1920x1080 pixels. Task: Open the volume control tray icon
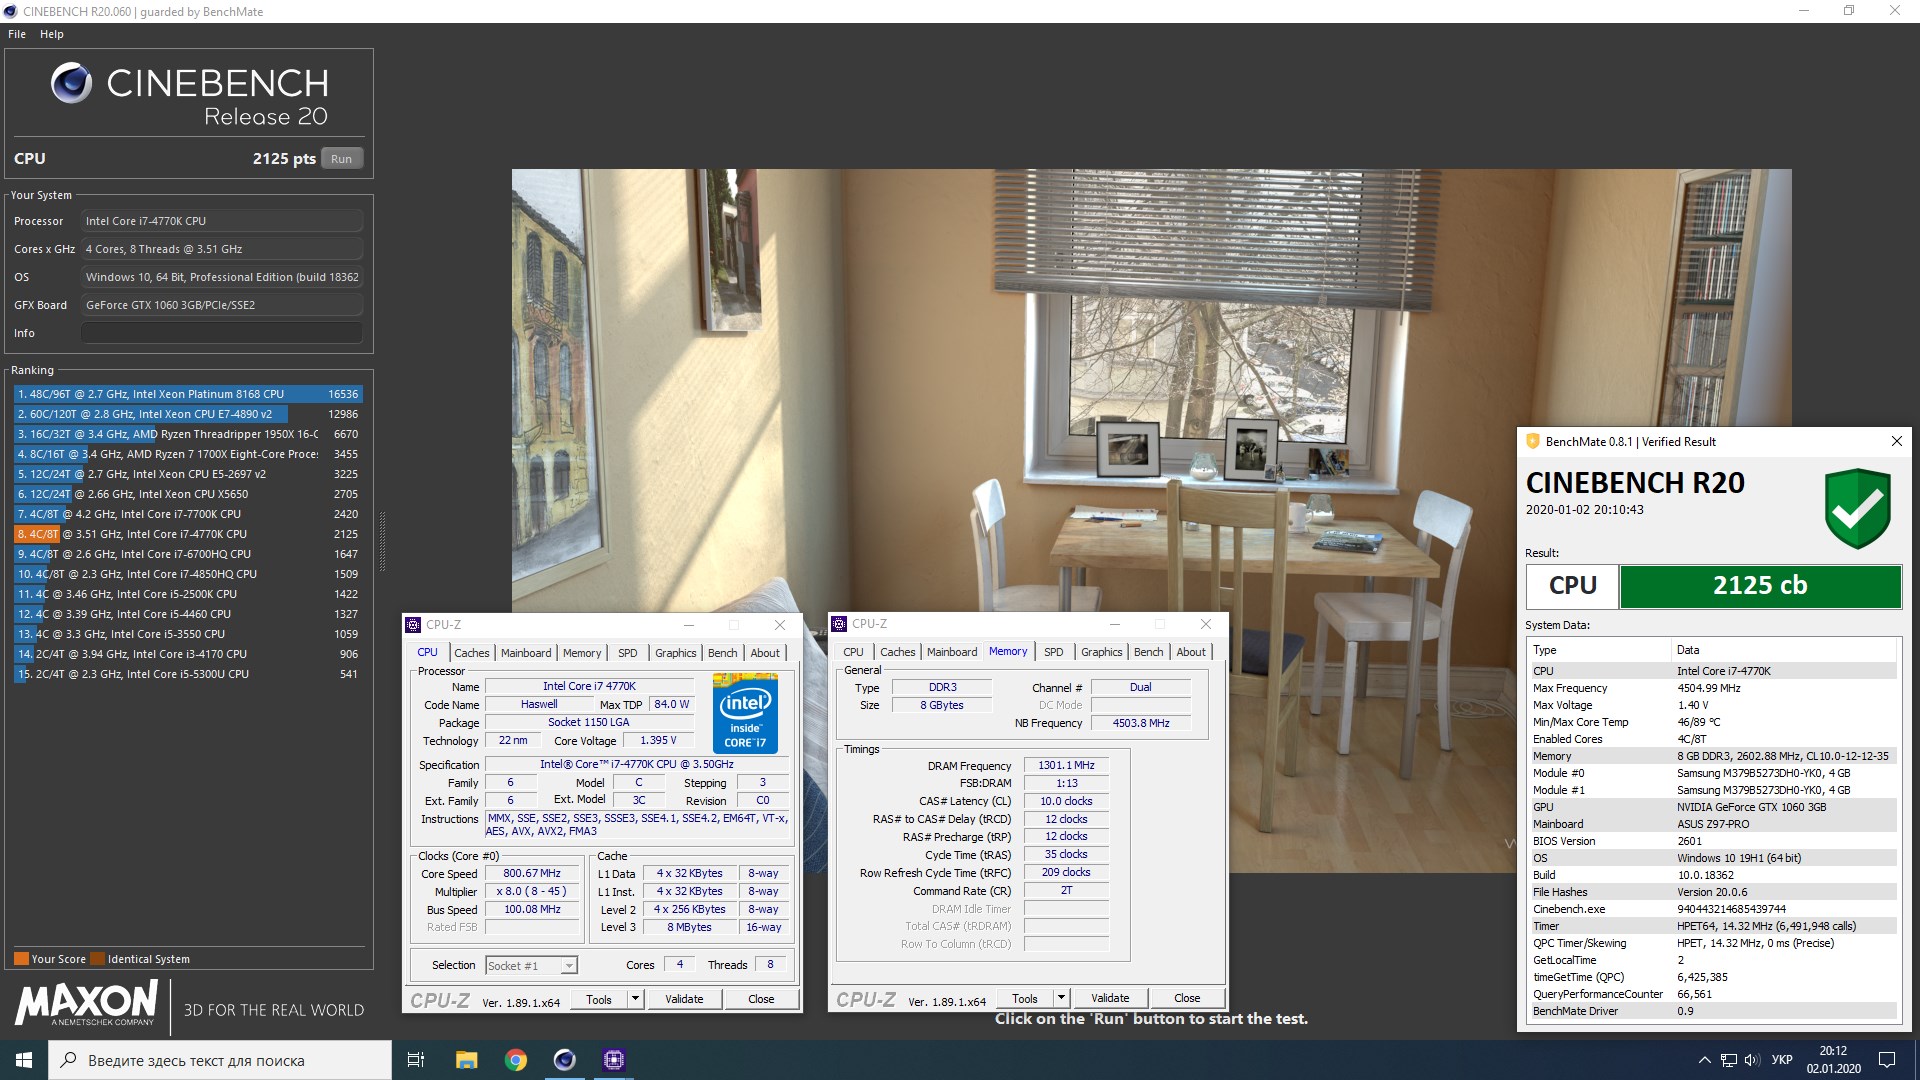[x=1751, y=1060]
